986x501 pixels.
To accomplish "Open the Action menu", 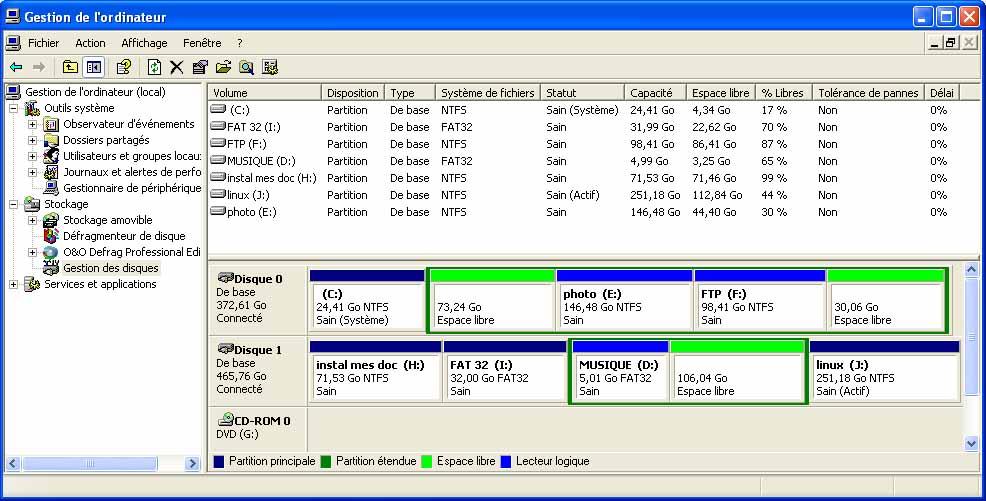I will (91, 43).
